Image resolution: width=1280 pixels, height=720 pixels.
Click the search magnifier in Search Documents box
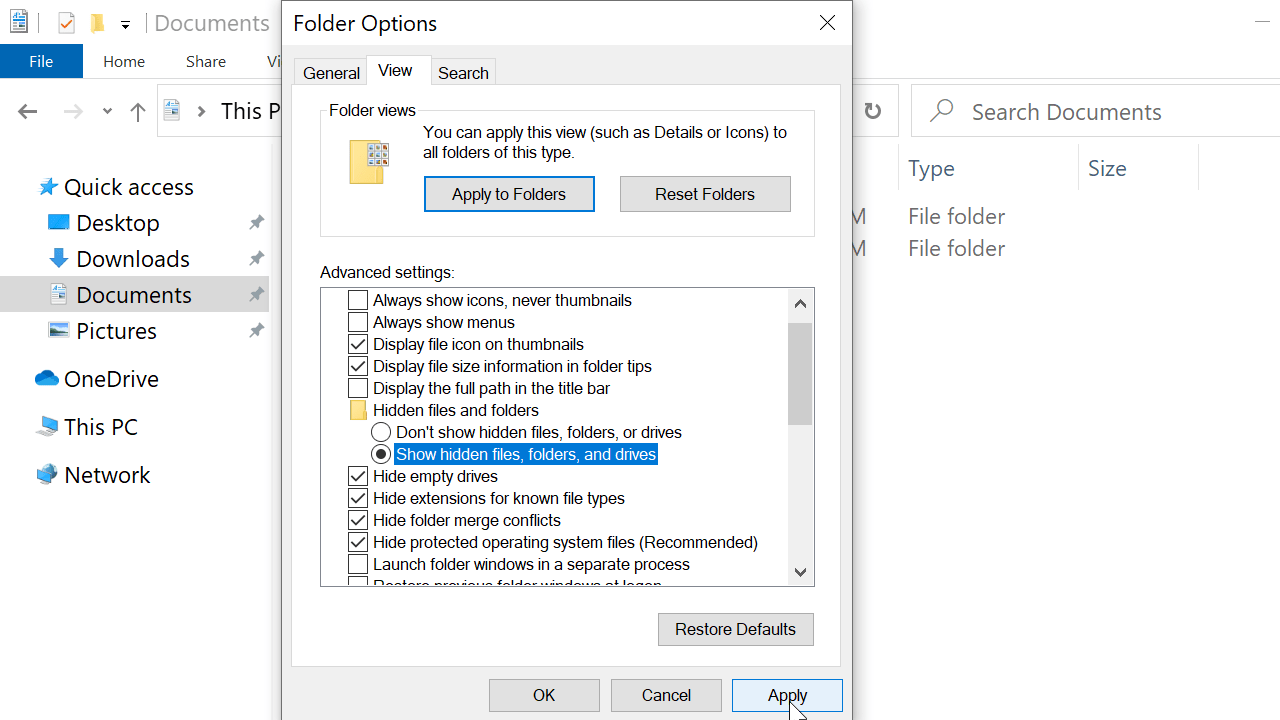(940, 111)
